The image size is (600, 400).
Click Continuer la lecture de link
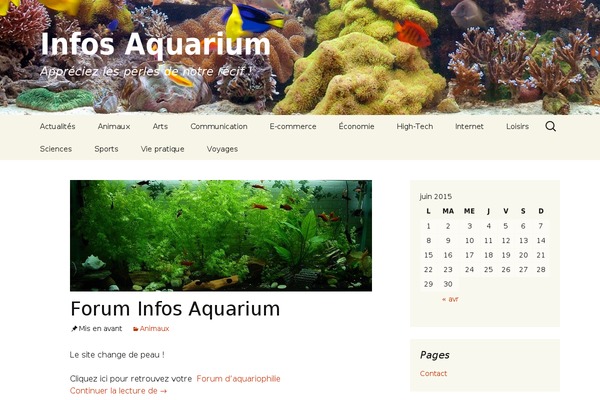point(119,391)
